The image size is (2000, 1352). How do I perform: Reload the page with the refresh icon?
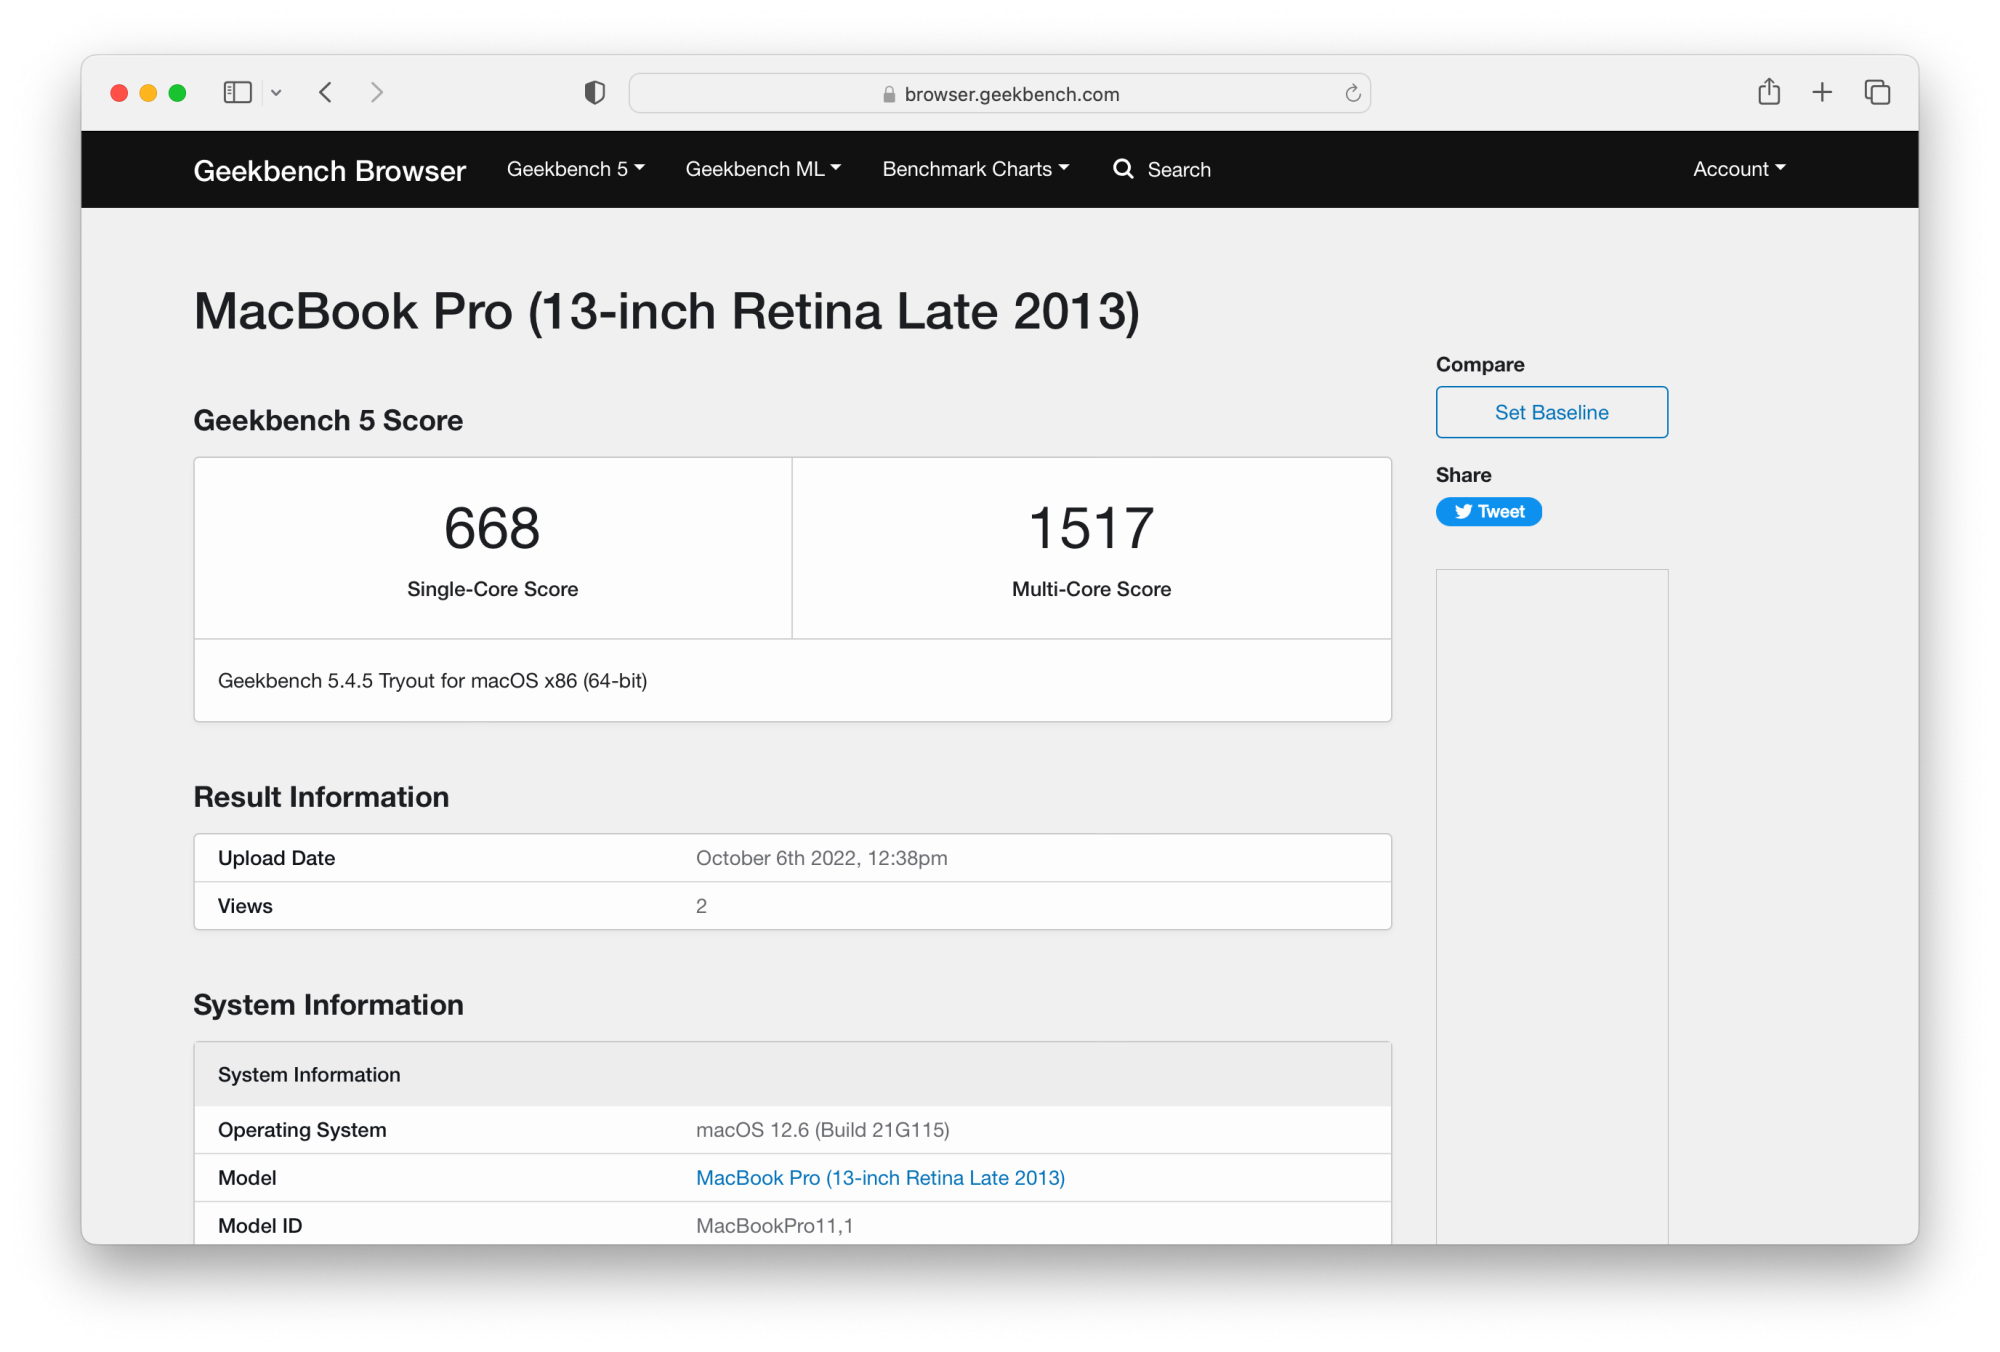(1352, 93)
